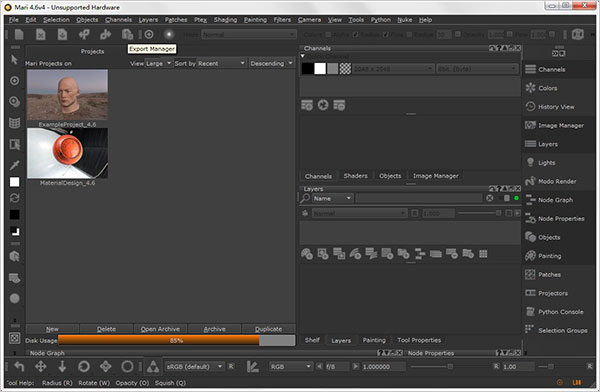Click the Duplicate button

[268, 329]
